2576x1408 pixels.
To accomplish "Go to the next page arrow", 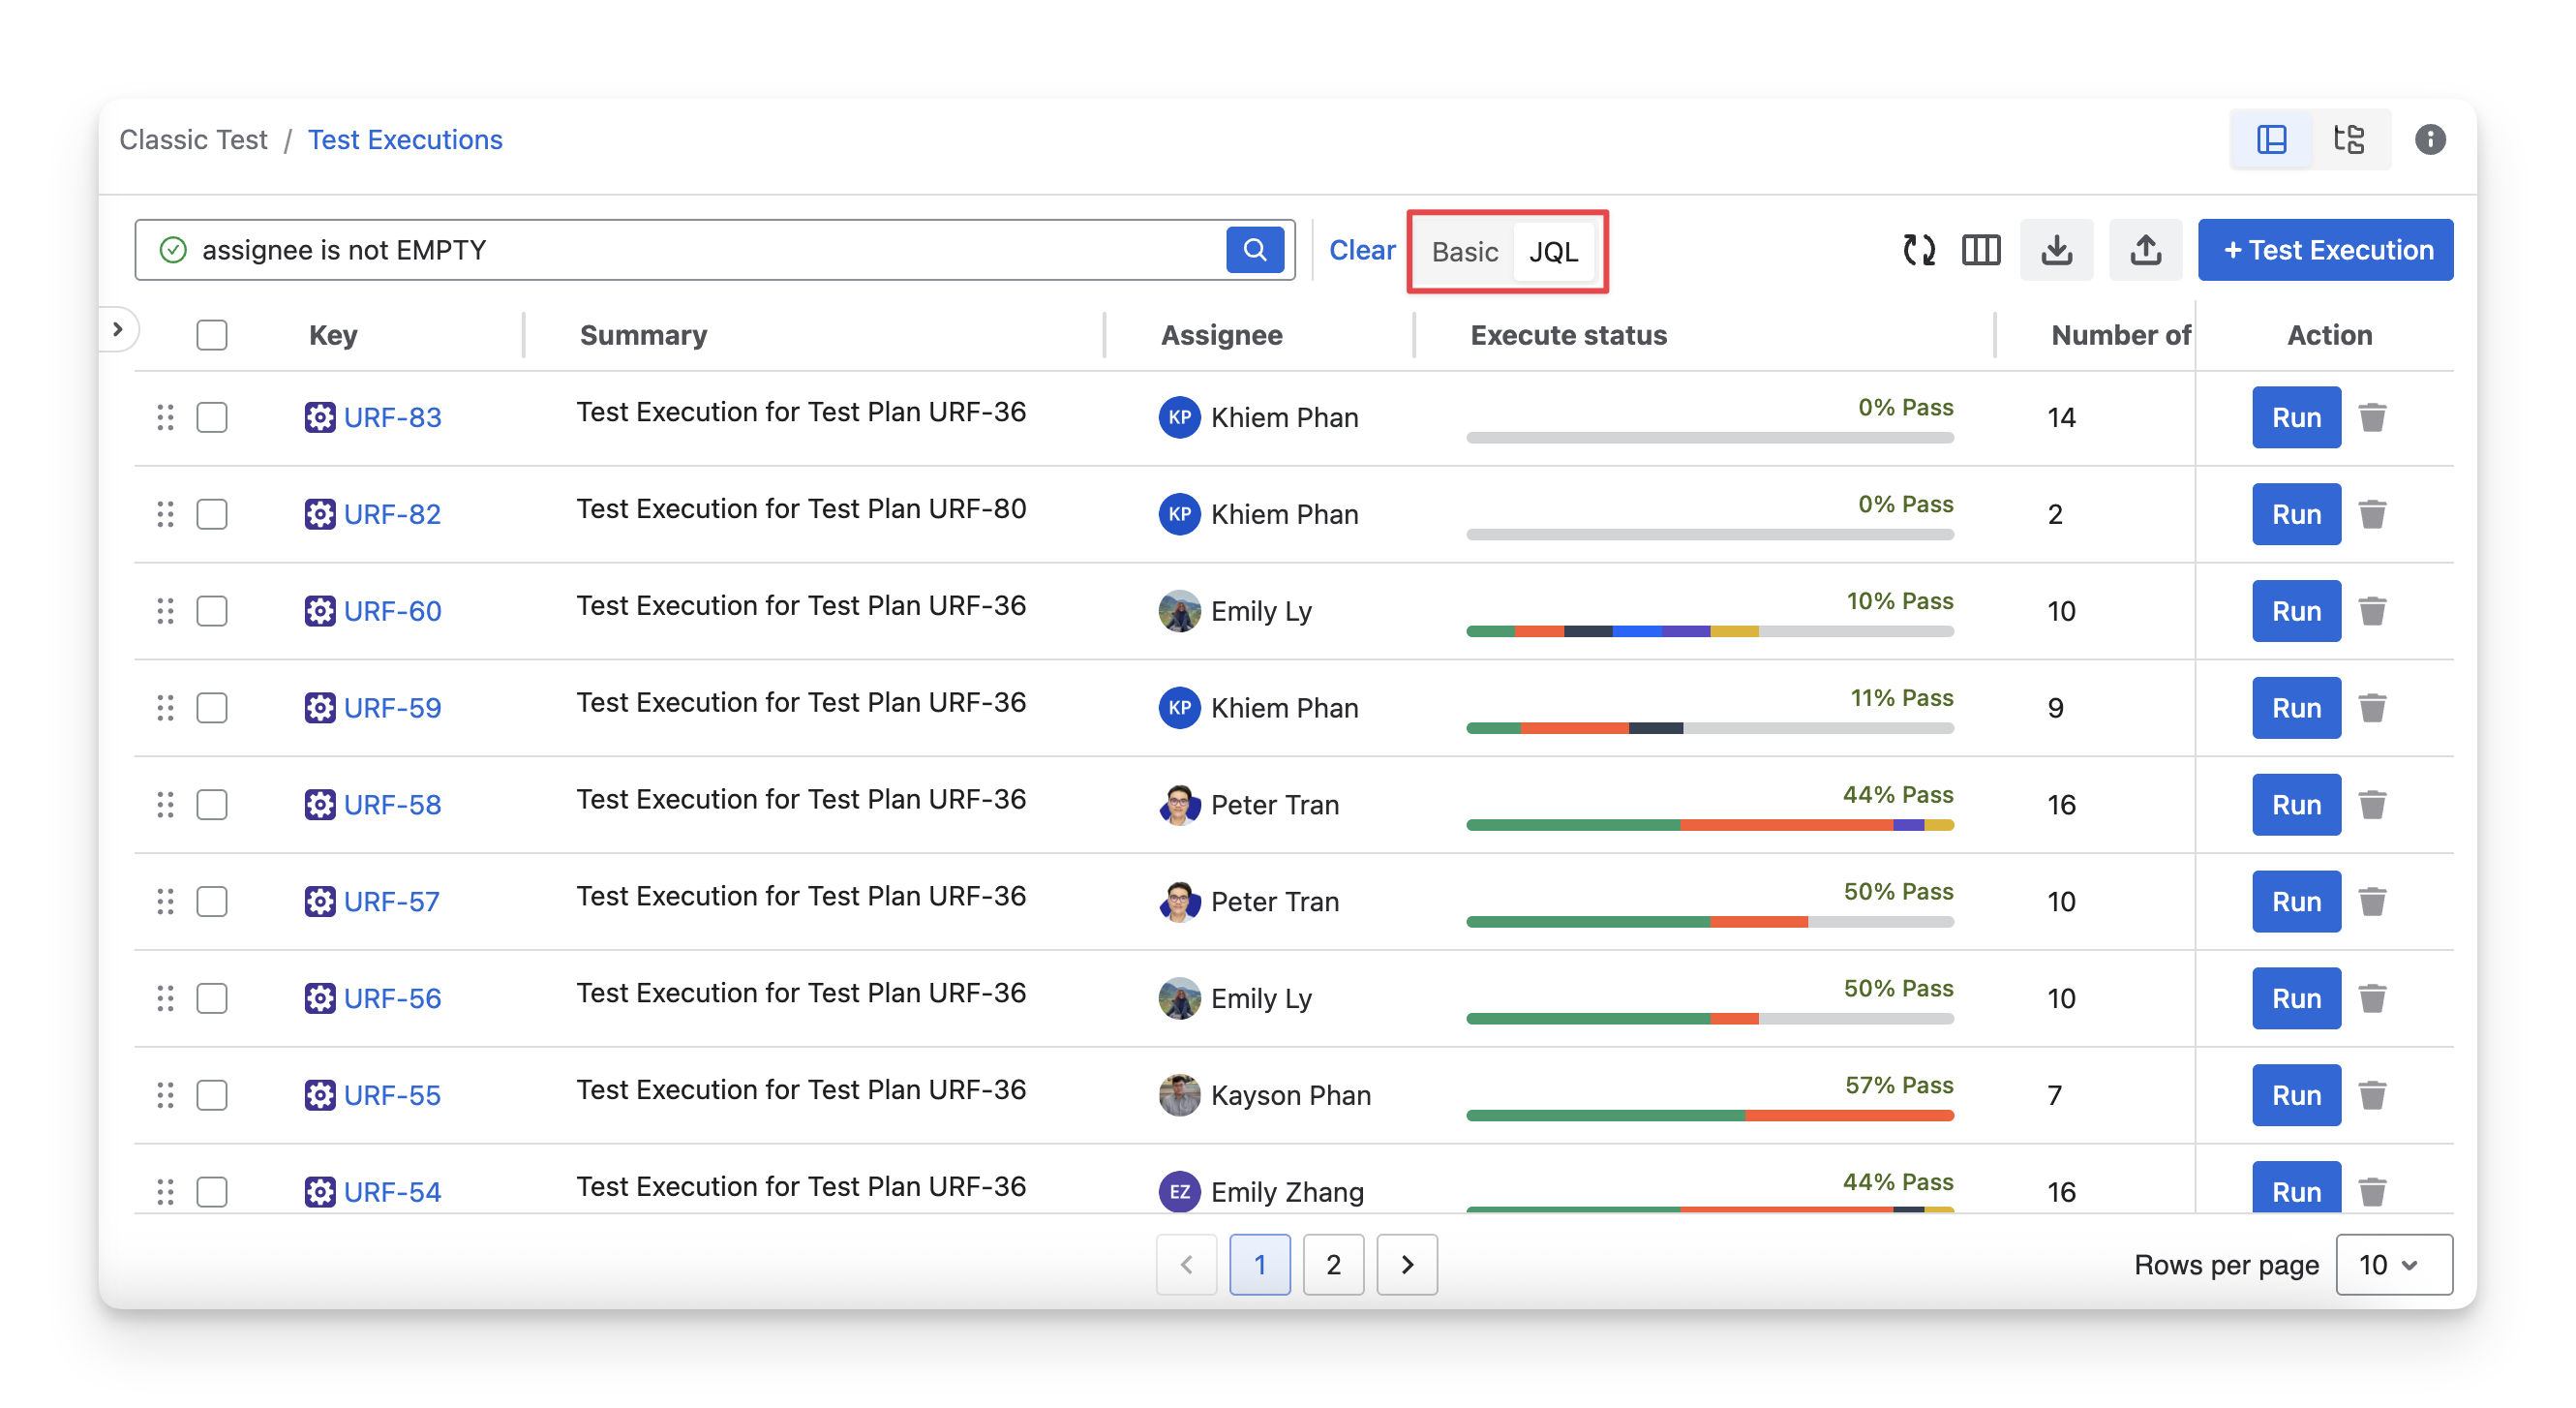I will point(1406,1264).
